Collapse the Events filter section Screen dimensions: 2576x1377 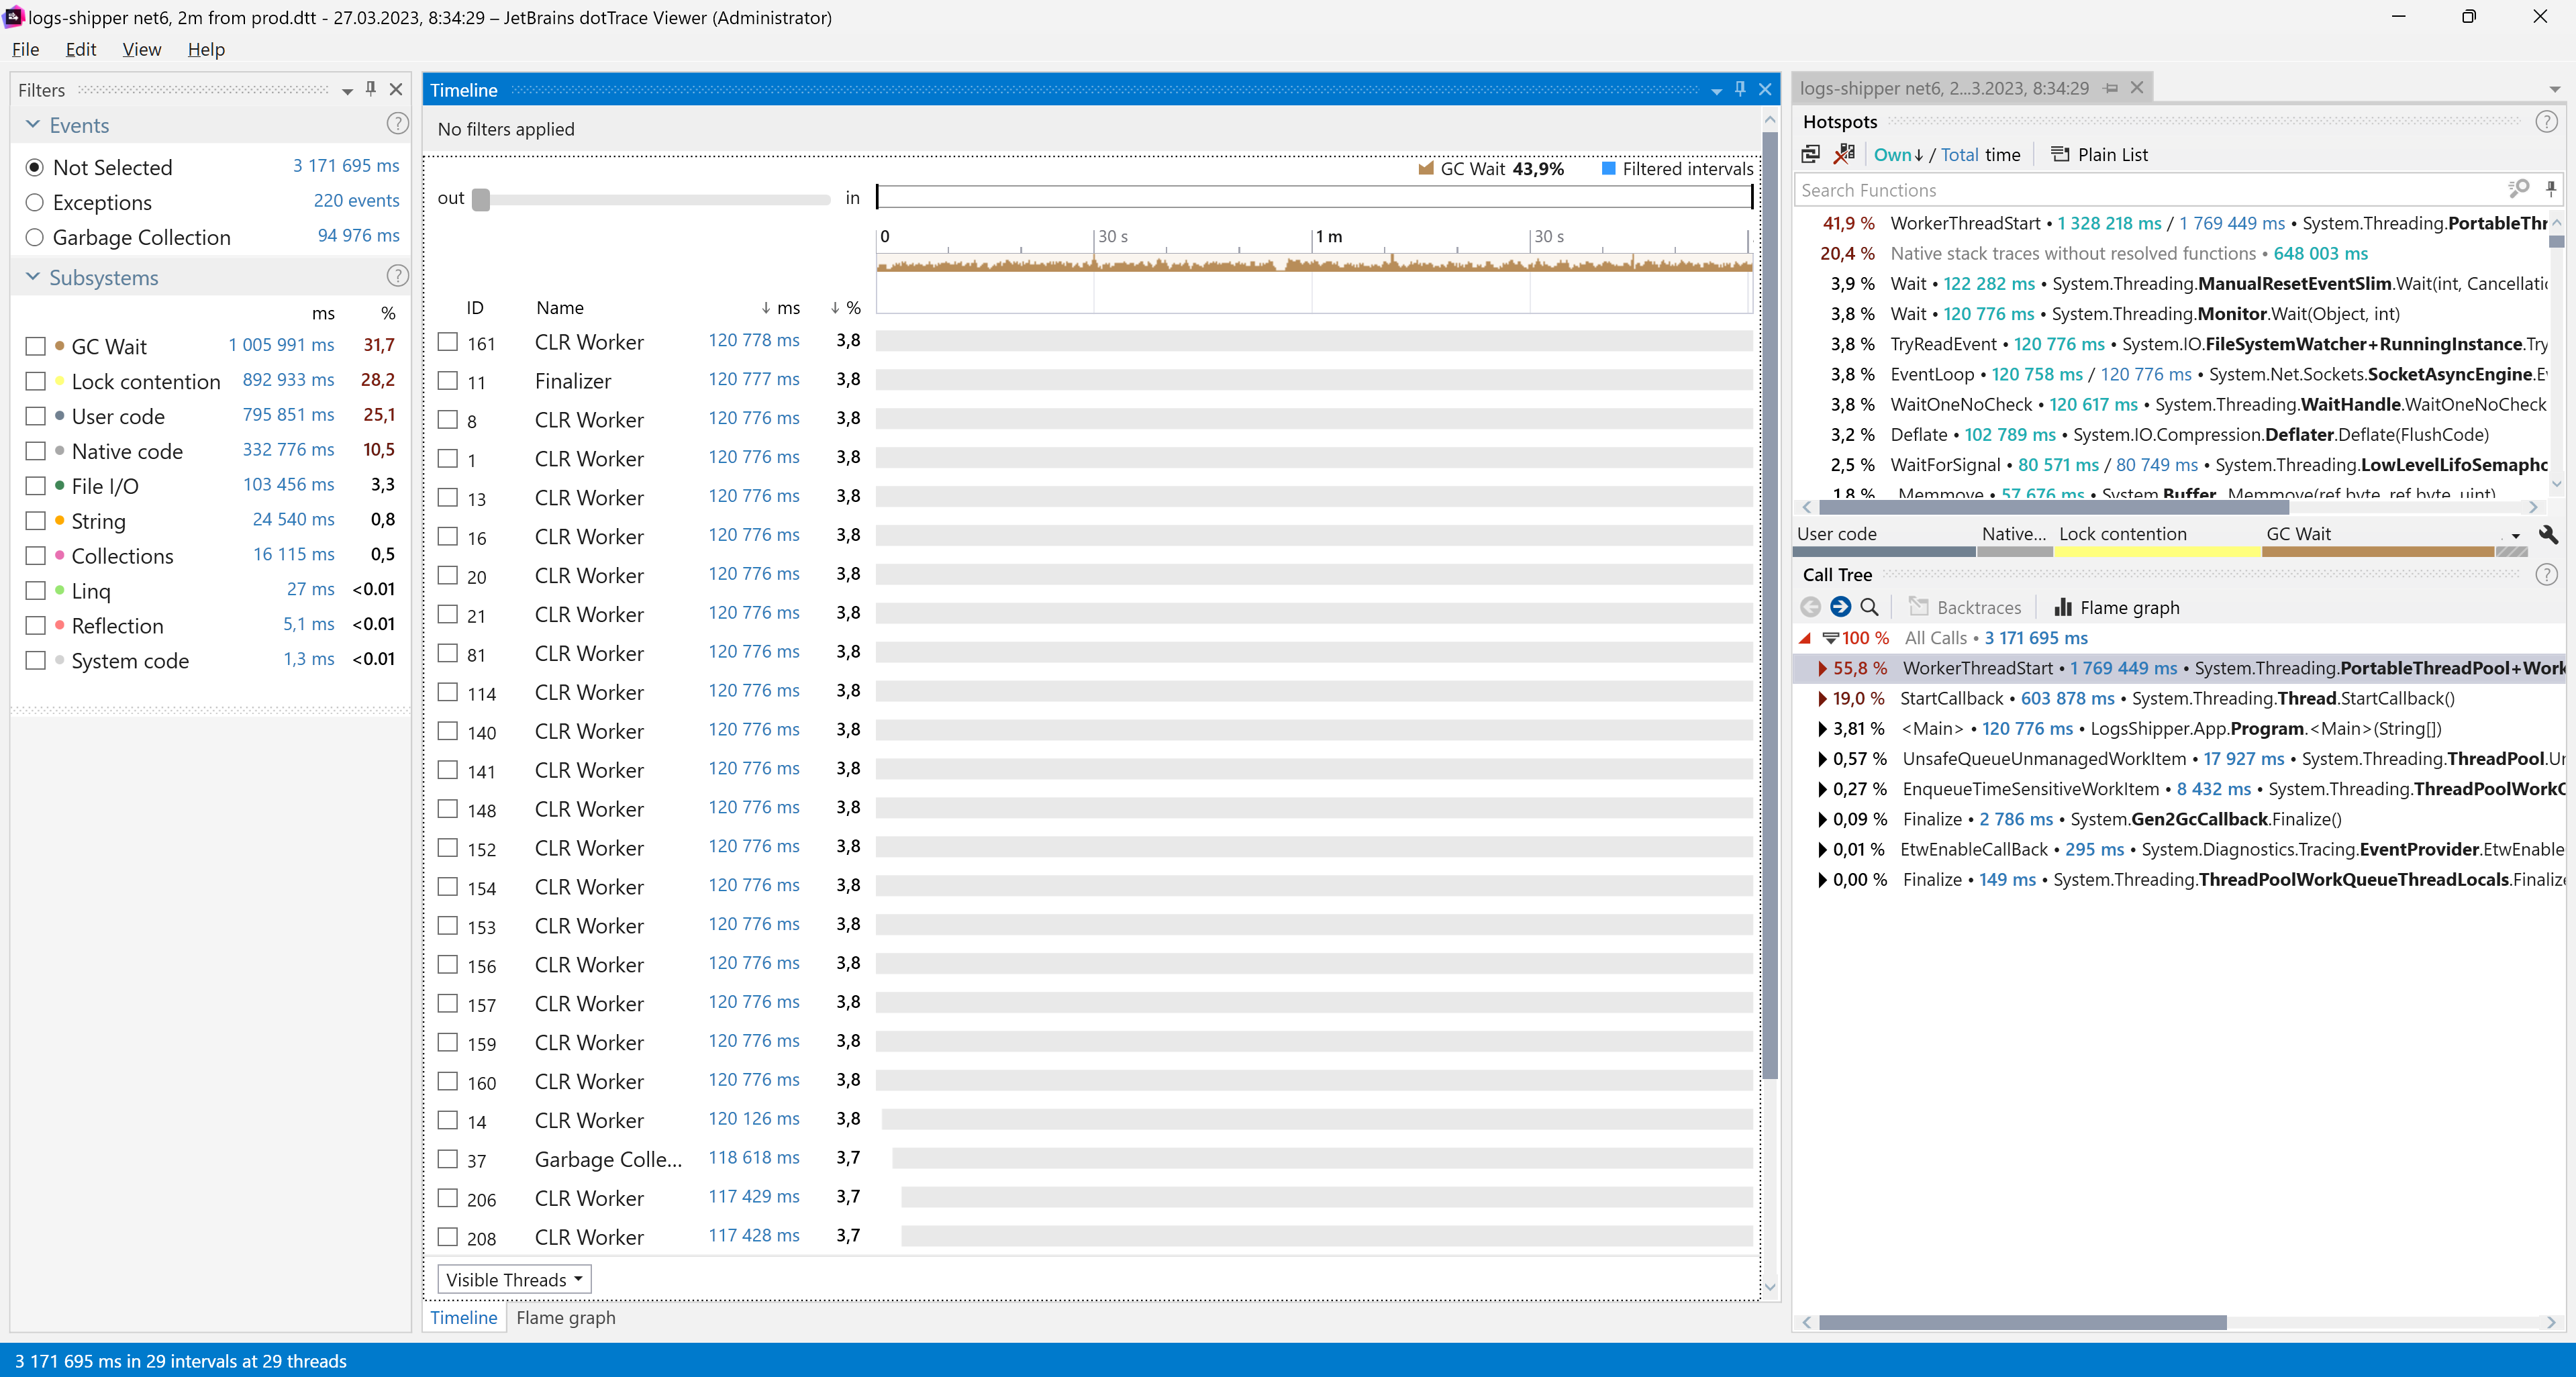(32, 124)
